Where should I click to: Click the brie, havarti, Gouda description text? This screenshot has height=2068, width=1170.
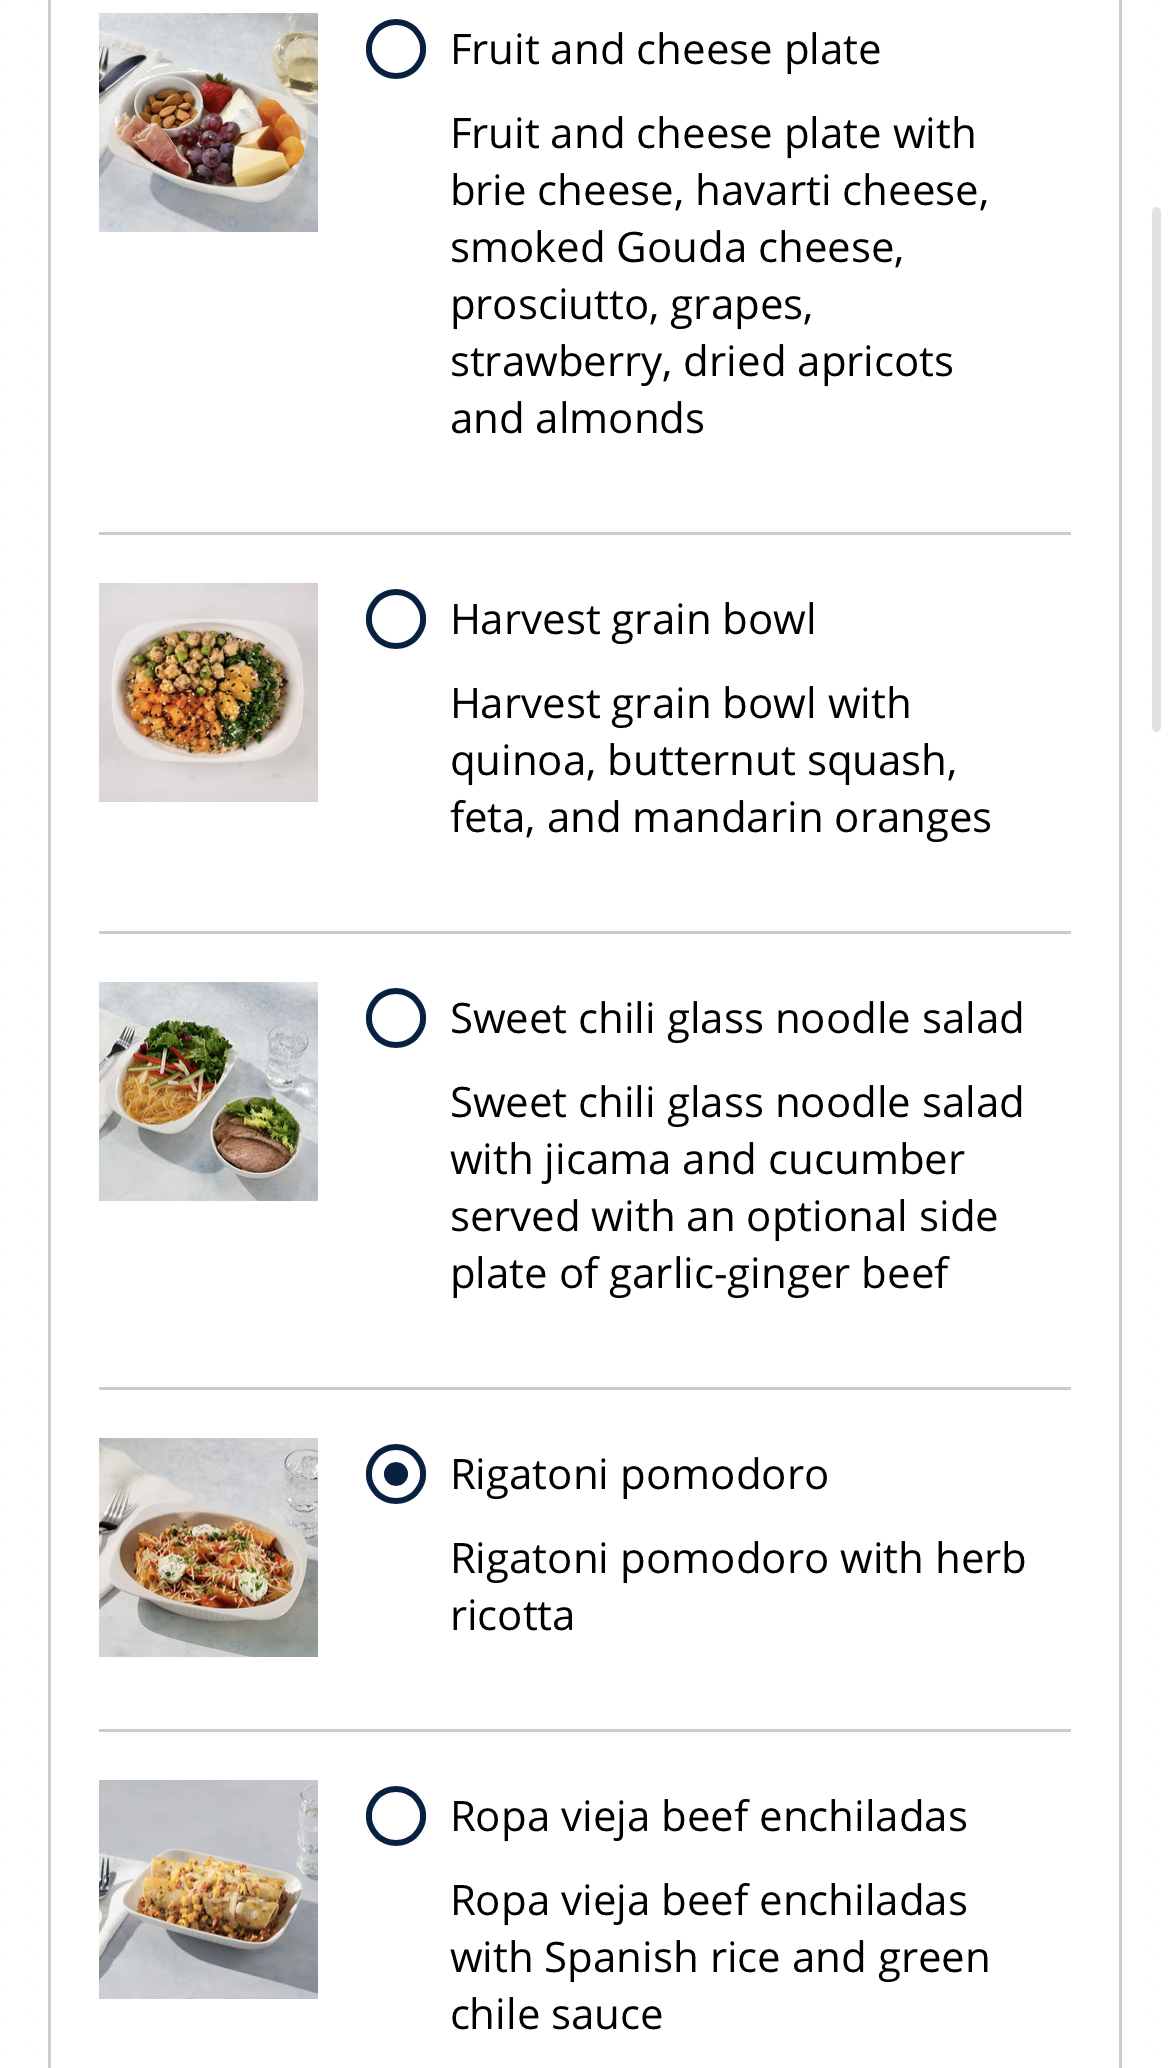[x=718, y=275]
